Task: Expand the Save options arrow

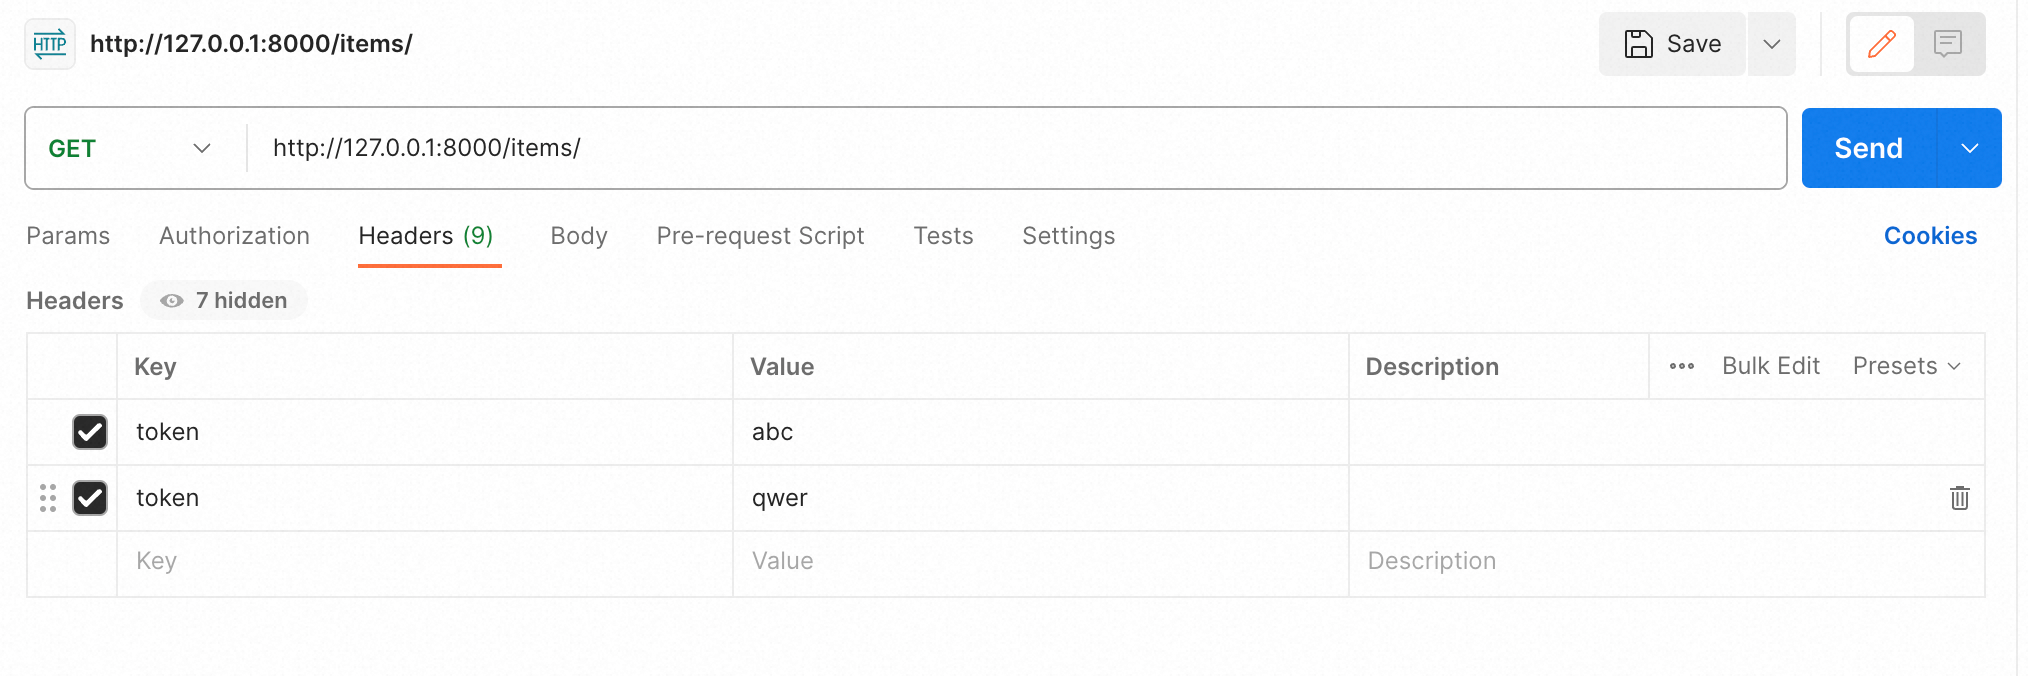Action: [x=1771, y=44]
